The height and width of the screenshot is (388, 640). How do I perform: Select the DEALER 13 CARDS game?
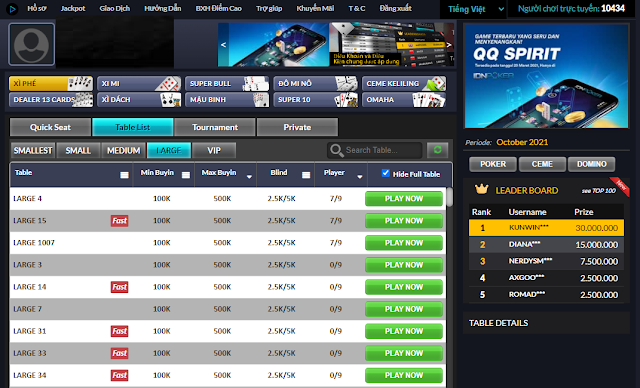(51, 100)
